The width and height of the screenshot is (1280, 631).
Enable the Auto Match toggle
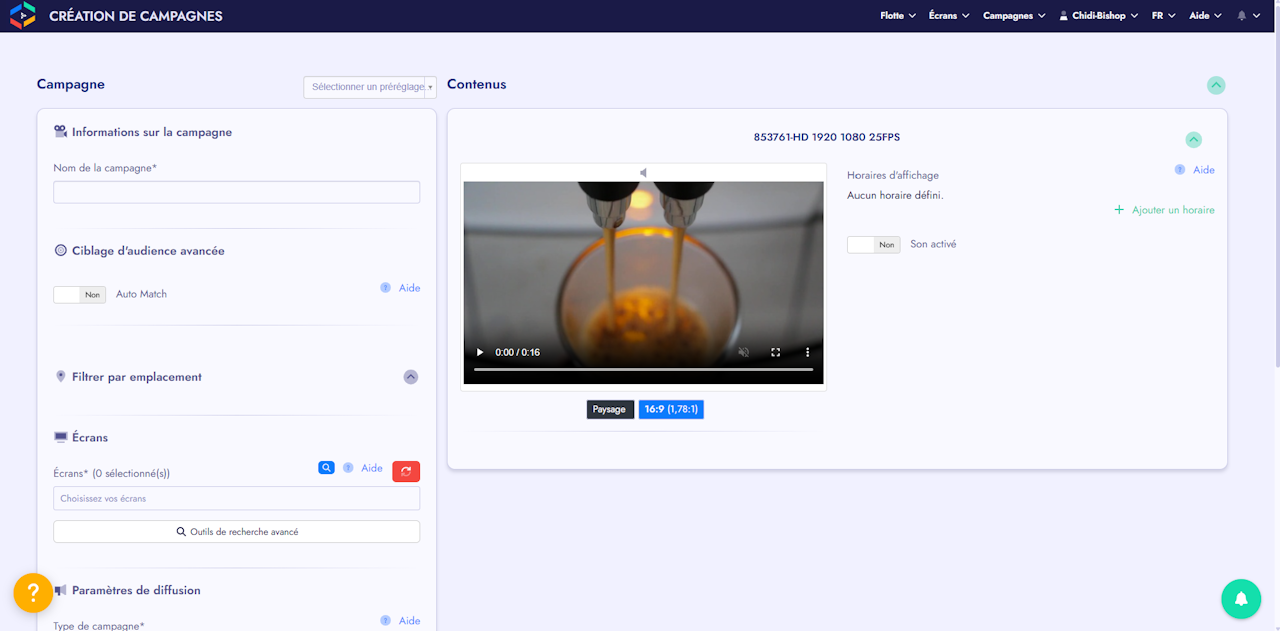[79, 295]
